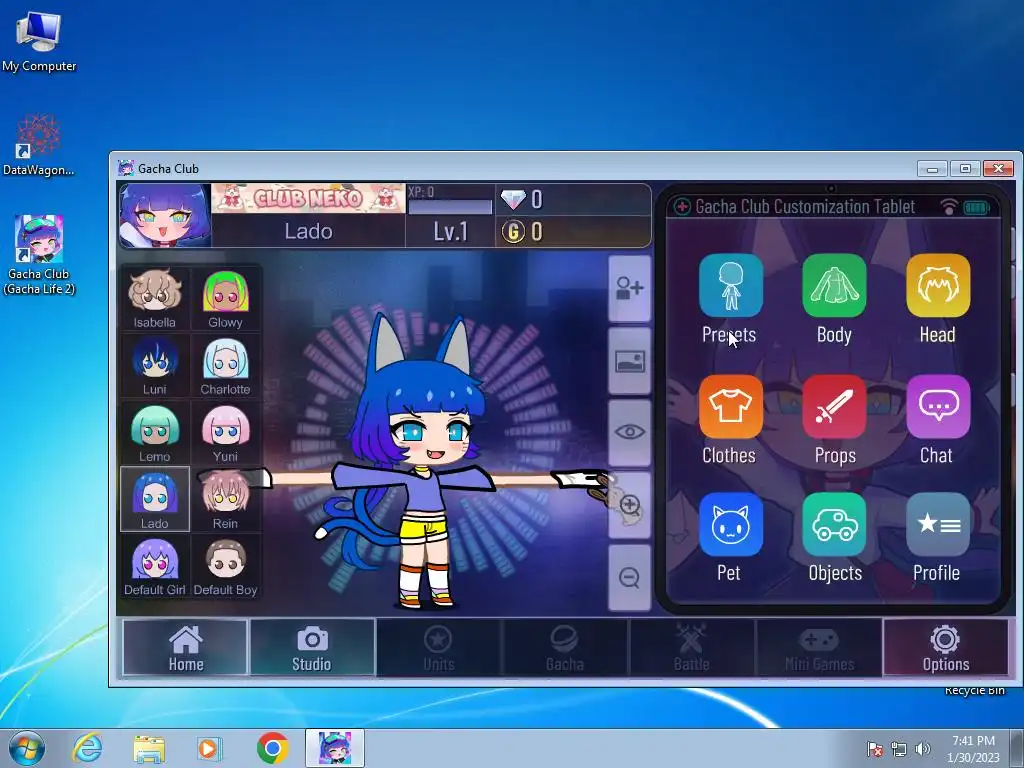This screenshot has width=1024, height=768.
Task: Select the Yuni character slot
Action: pyautogui.click(x=225, y=432)
